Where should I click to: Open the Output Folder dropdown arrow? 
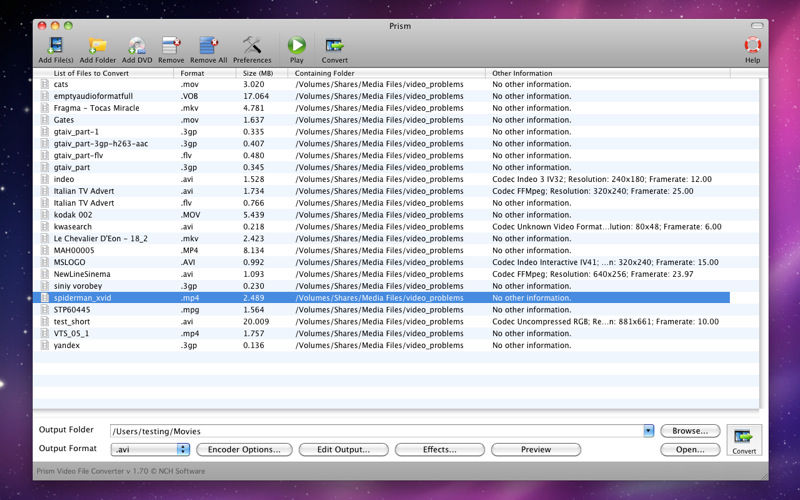pos(648,431)
